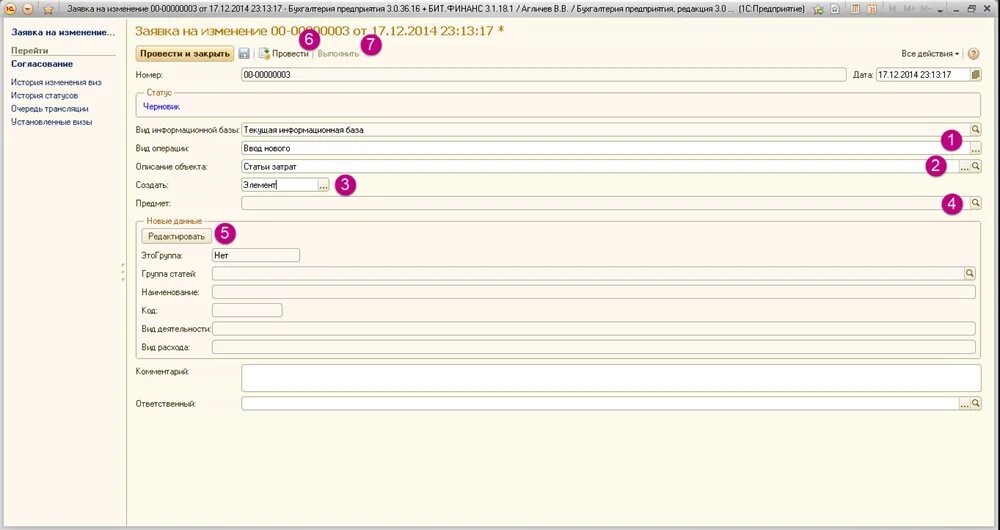
Task: Open magnifier icon for Описание объекта
Action: tap(976, 166)
